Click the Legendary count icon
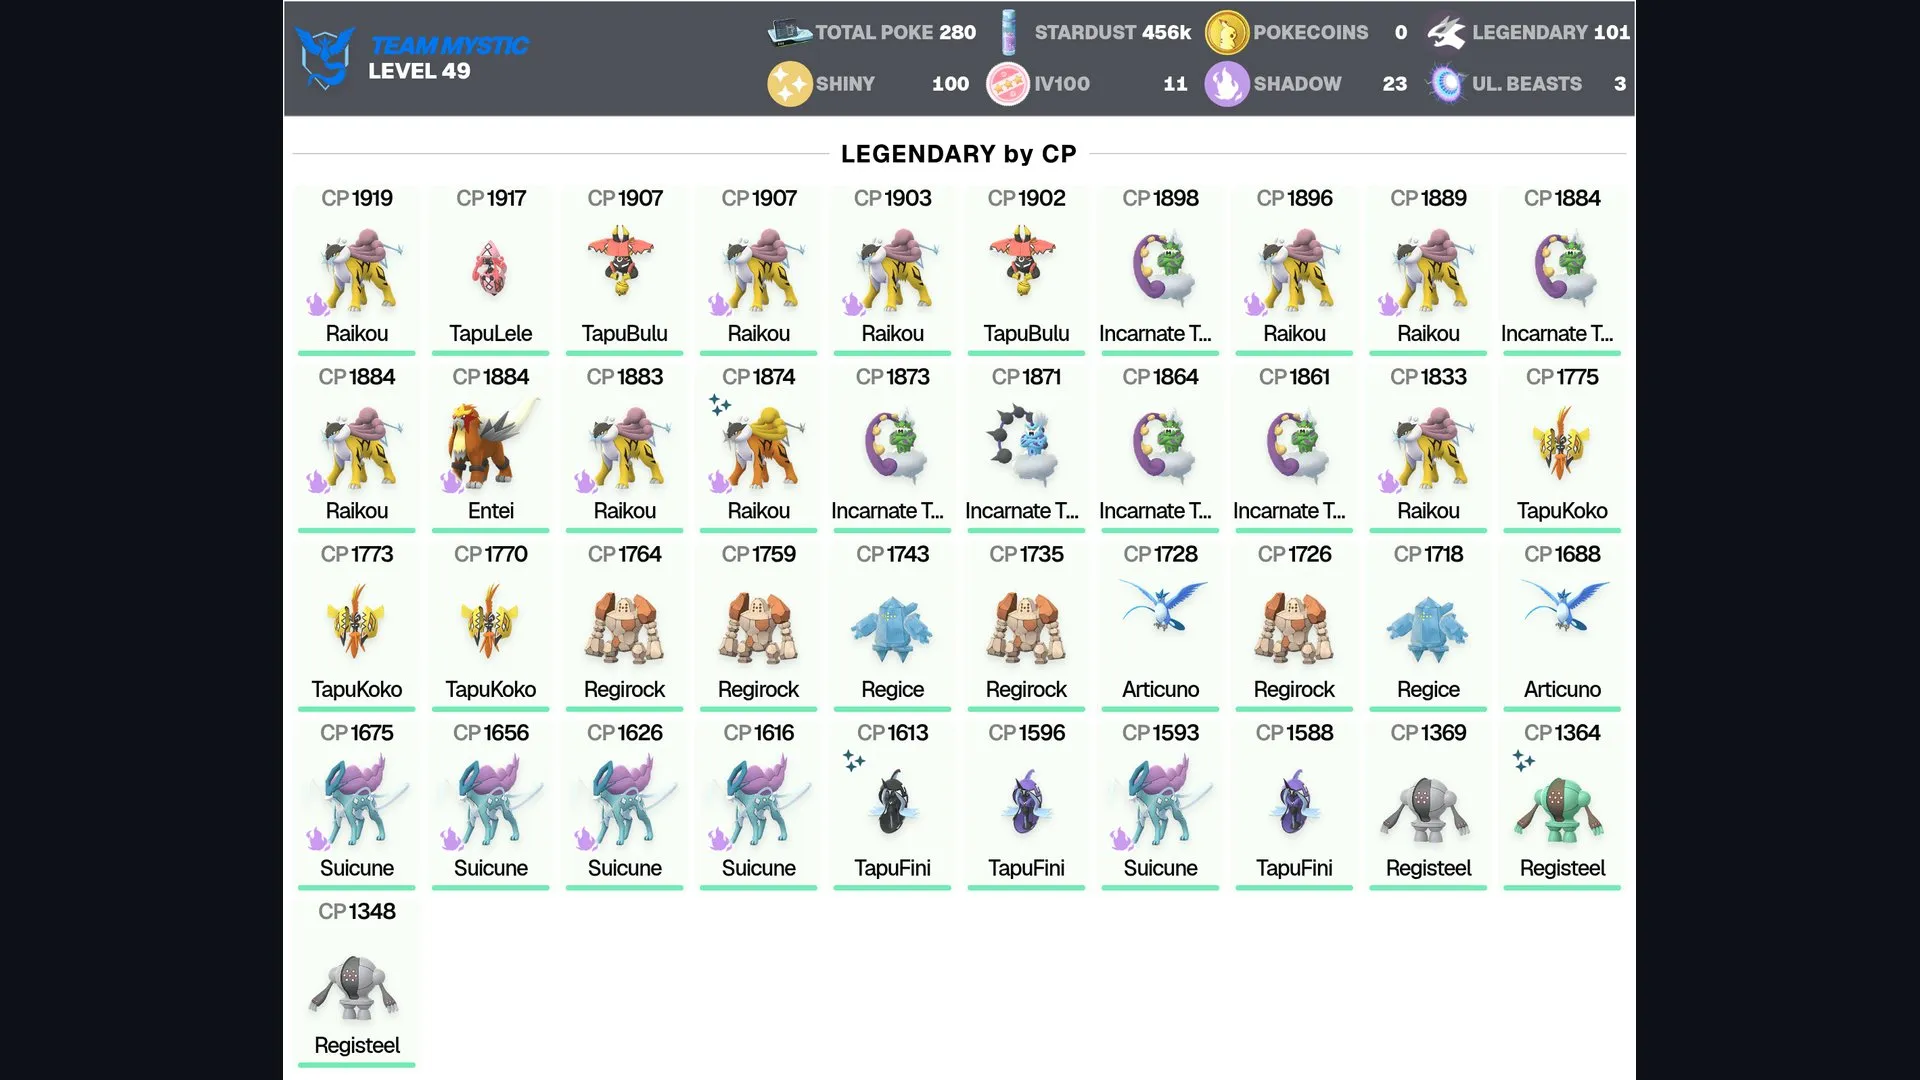Viewport: 1920px width, 1080px height. pyautogui.click(x=1446, y=32)
